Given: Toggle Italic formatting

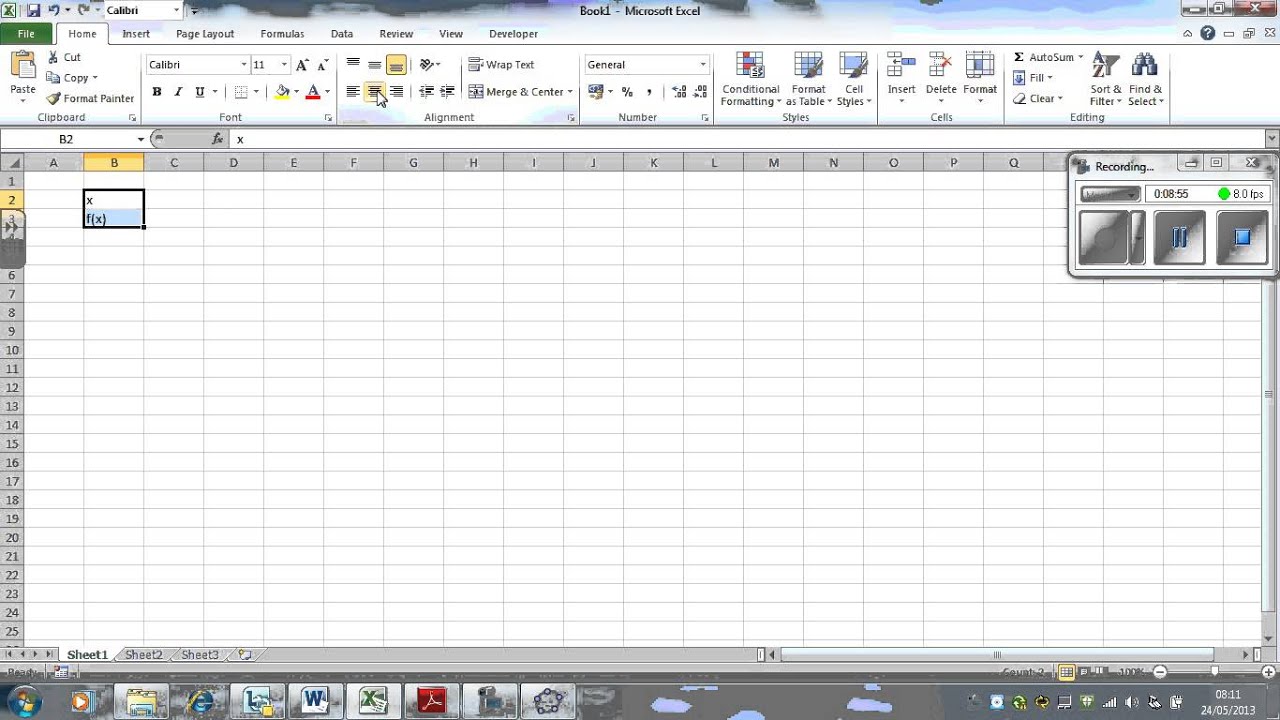Looking at the screenshot, I should pyautogui.click(x=178, y=92).
